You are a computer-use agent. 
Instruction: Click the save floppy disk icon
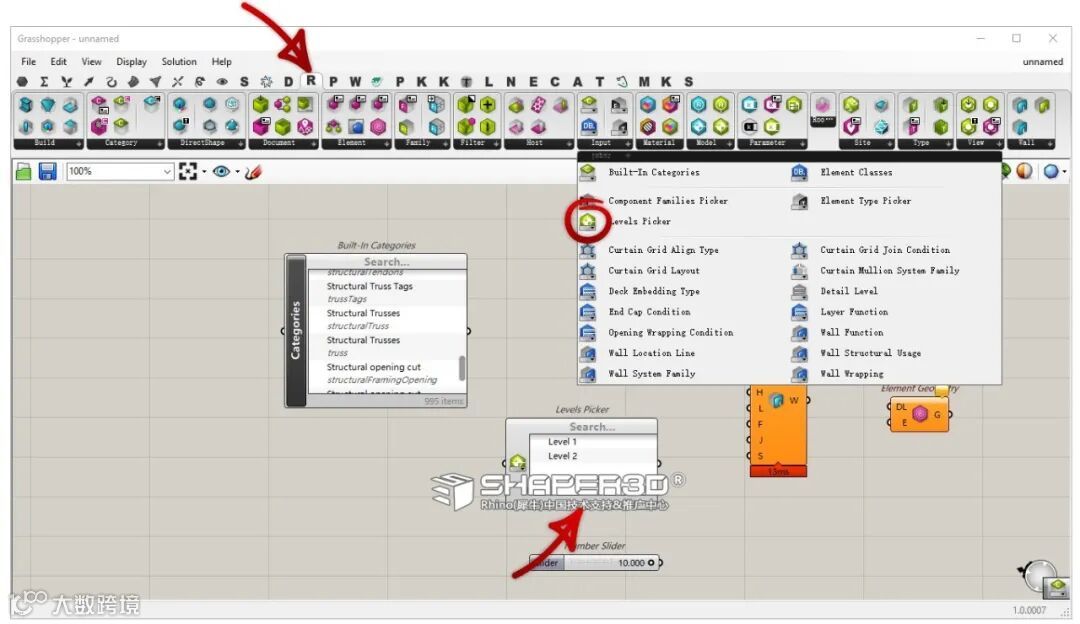pyautogui.click(x=47, y=171)
